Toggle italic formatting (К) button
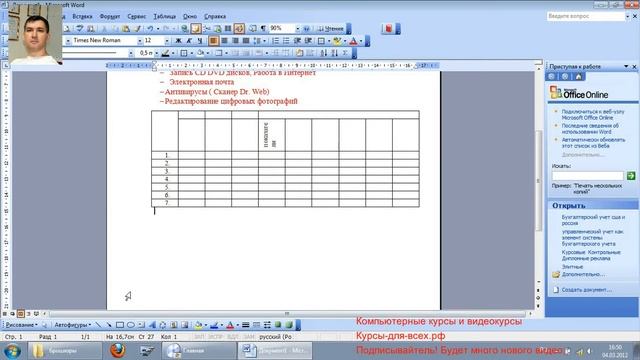Screen dimensions: 640x360 [189, 41]
